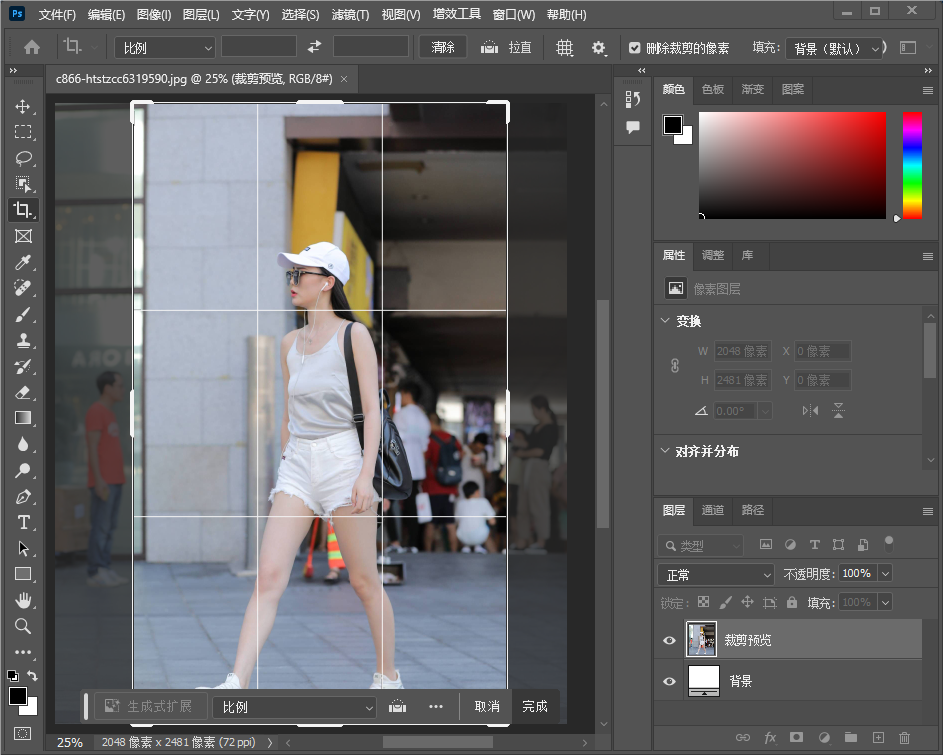This screenshot has width=943, height=755.
Task: Click the 清除 button
Action: [443, 47]
